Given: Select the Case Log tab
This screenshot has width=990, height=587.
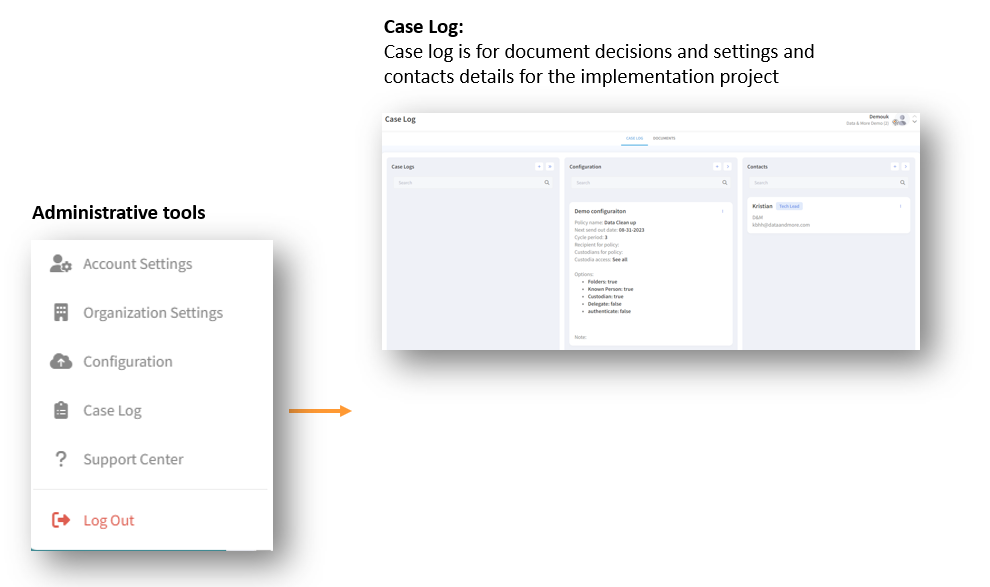Looking at the screenshot, I should [x=635, y=138].
